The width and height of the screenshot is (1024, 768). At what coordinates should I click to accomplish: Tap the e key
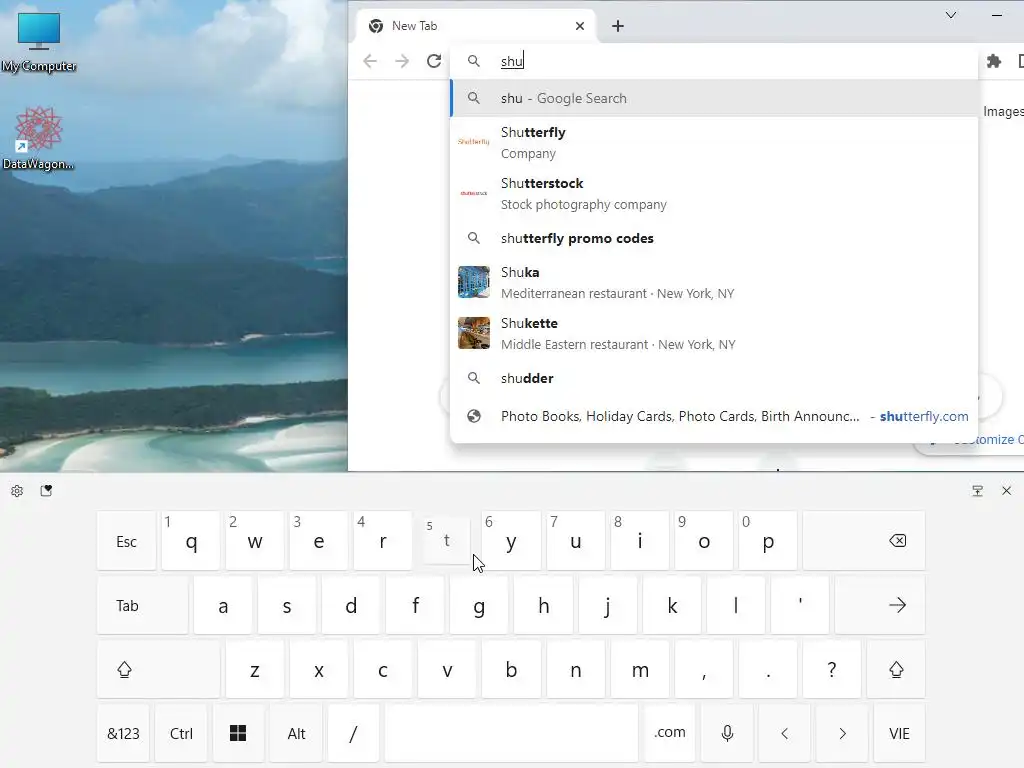(x=319, y=541)
